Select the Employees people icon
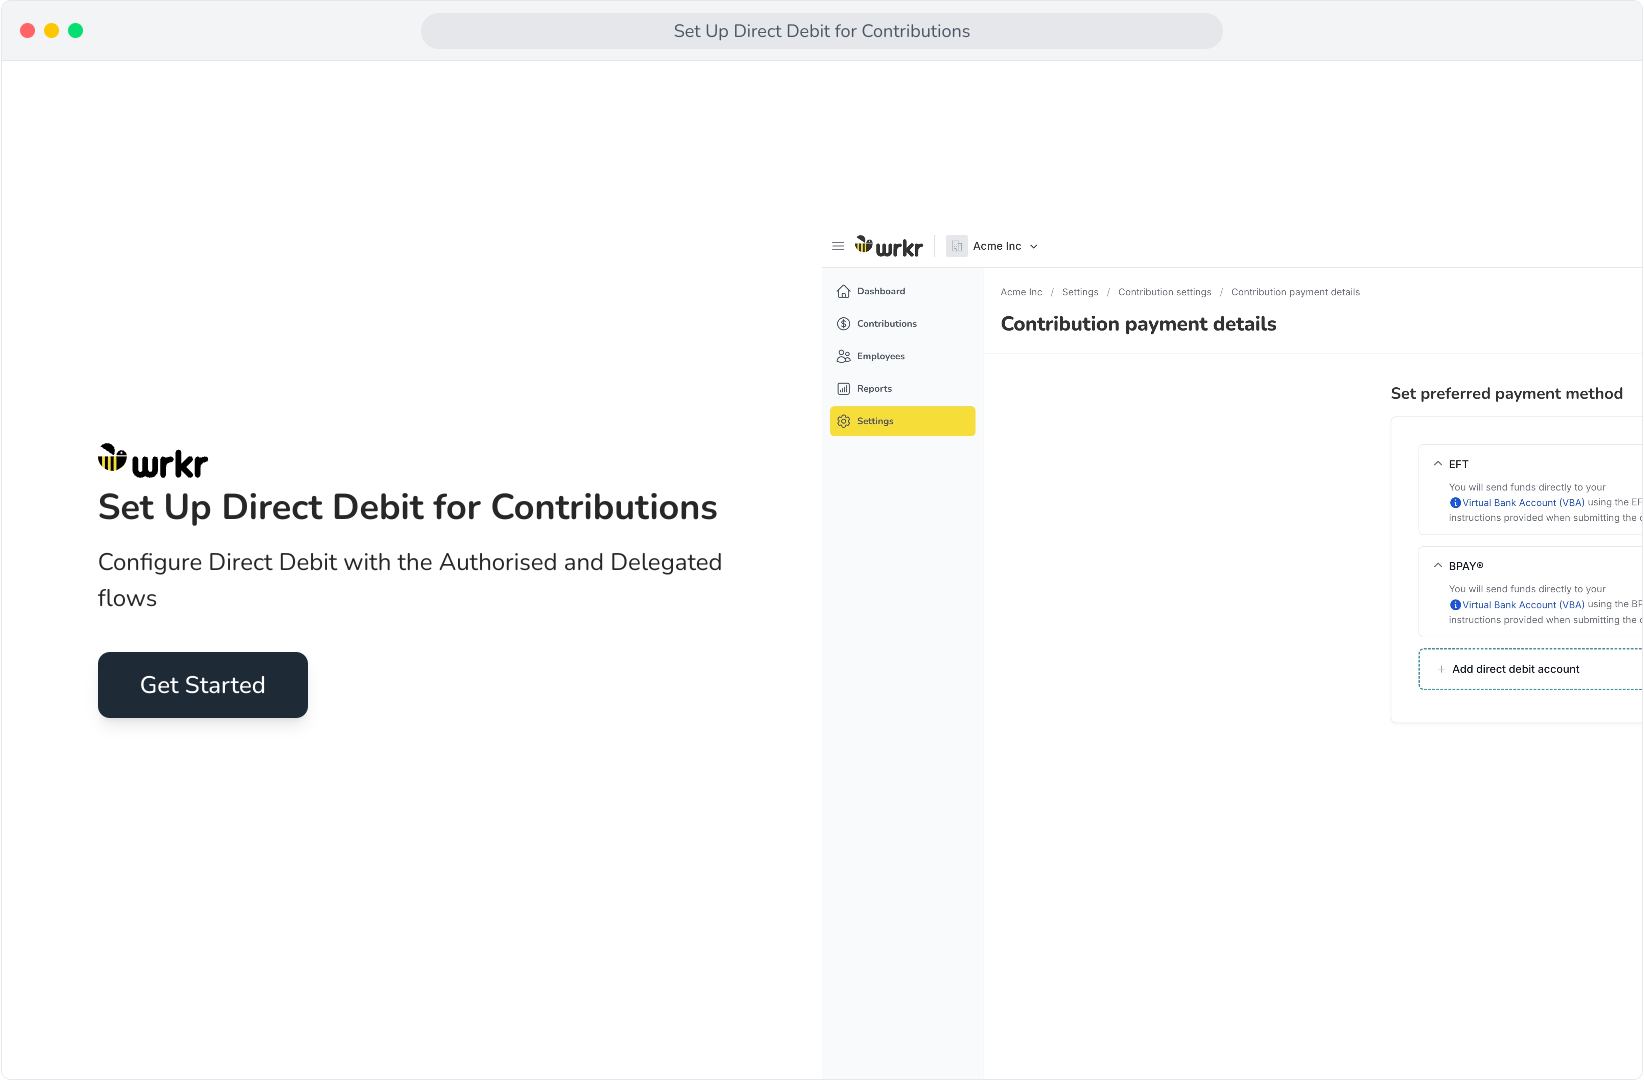 [844, 356]
